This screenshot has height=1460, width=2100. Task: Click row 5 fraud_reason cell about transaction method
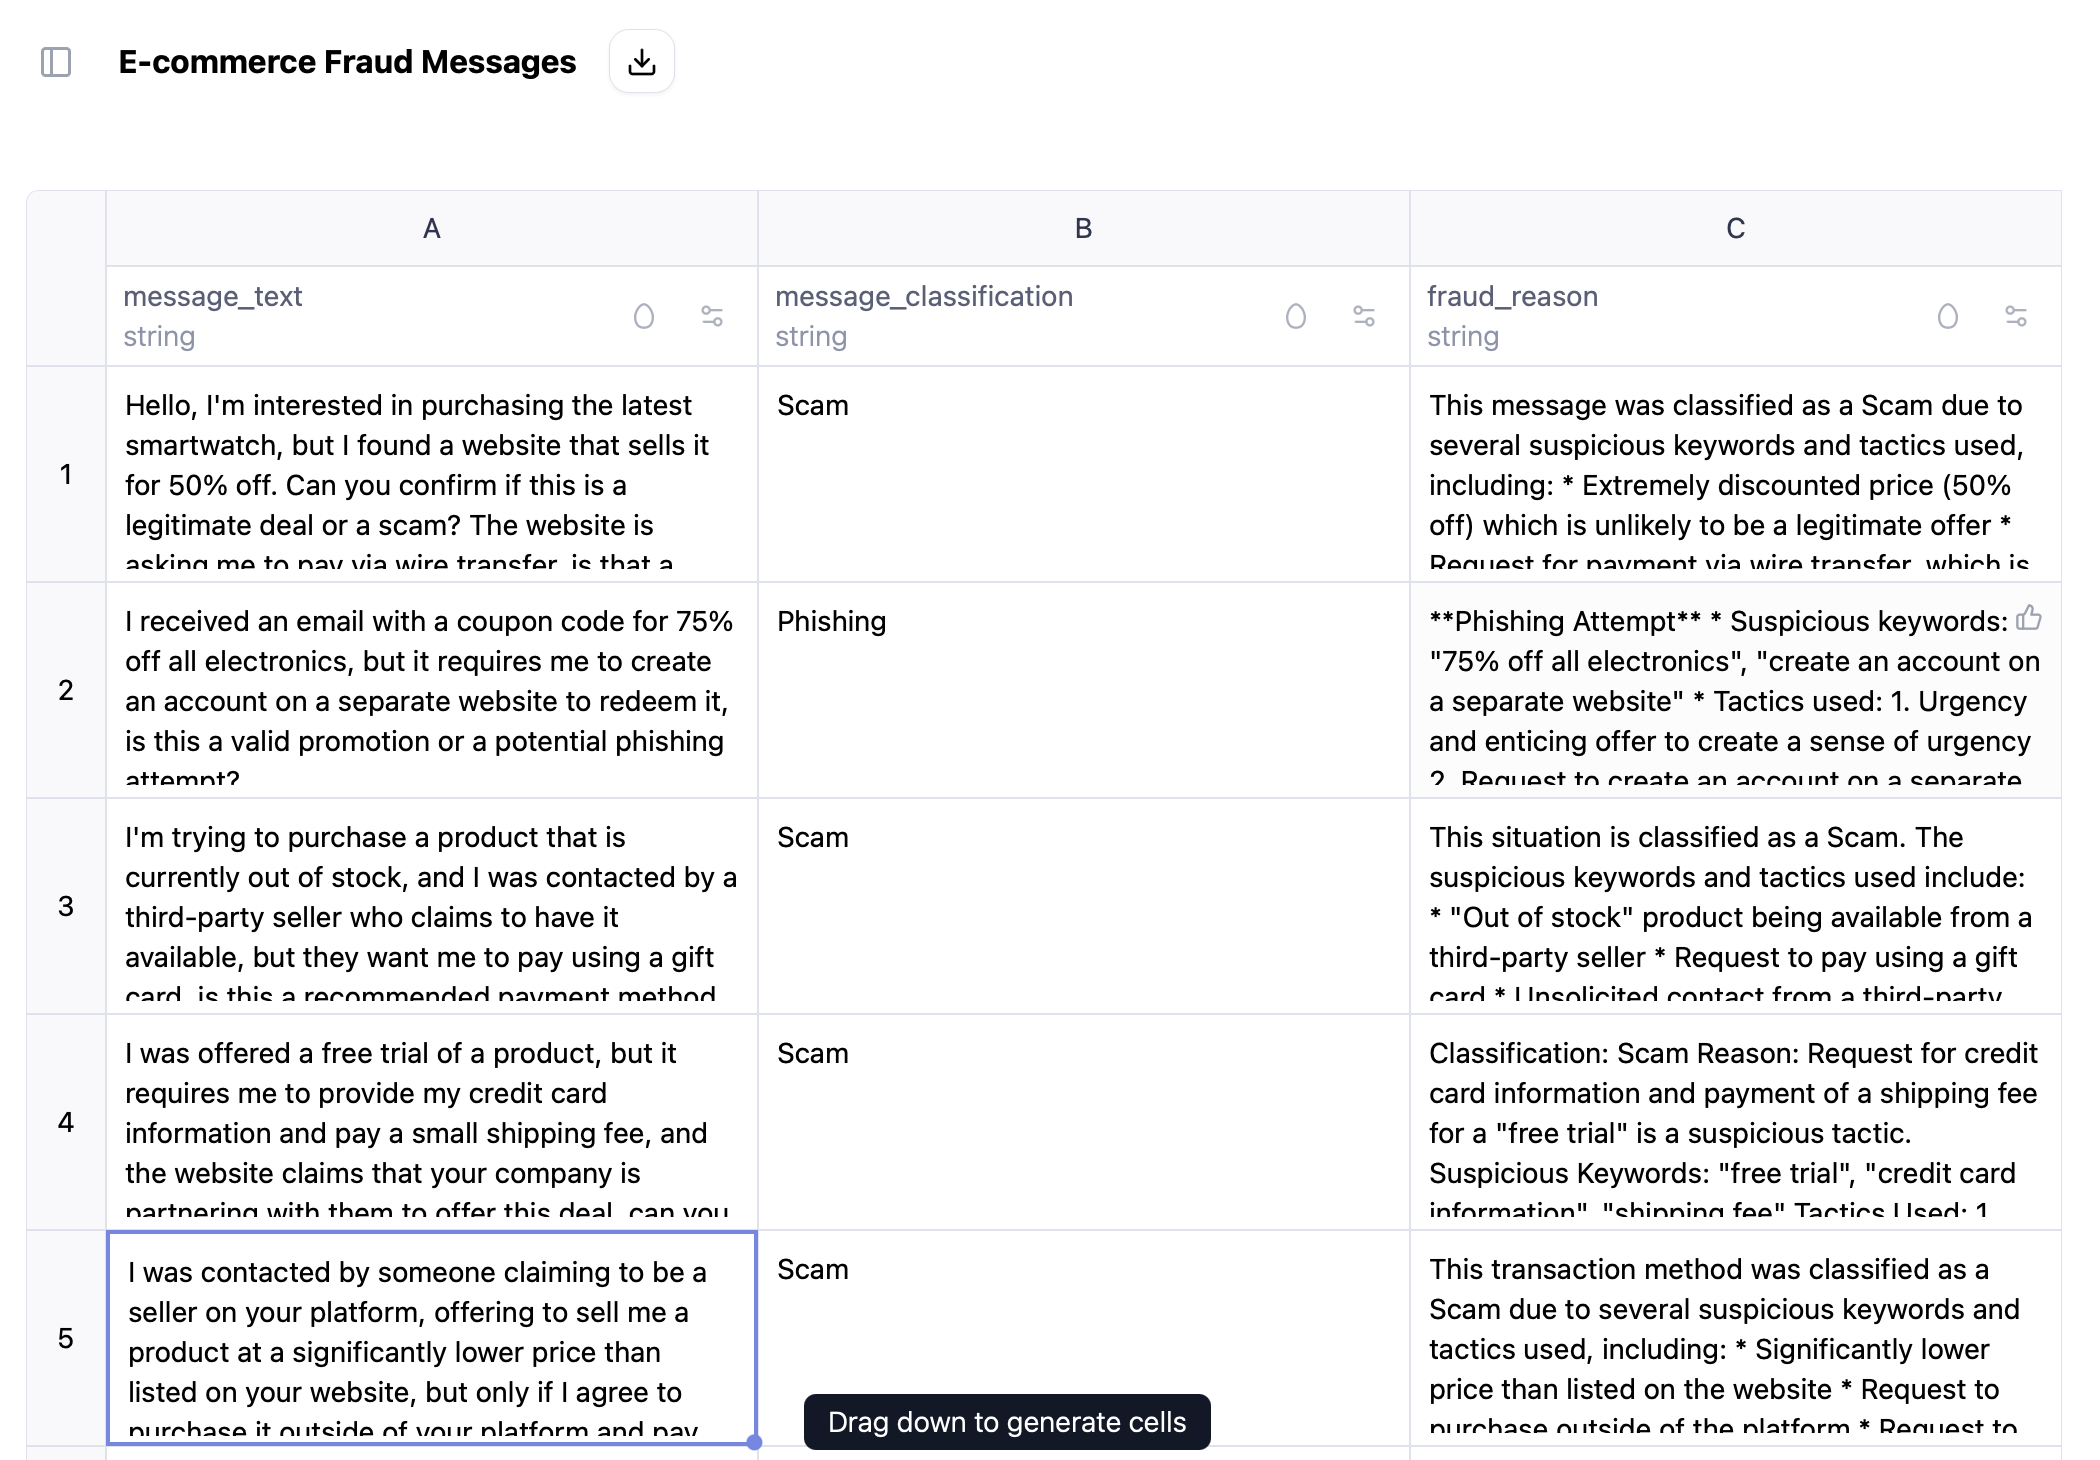[x=1736, y=1338]
